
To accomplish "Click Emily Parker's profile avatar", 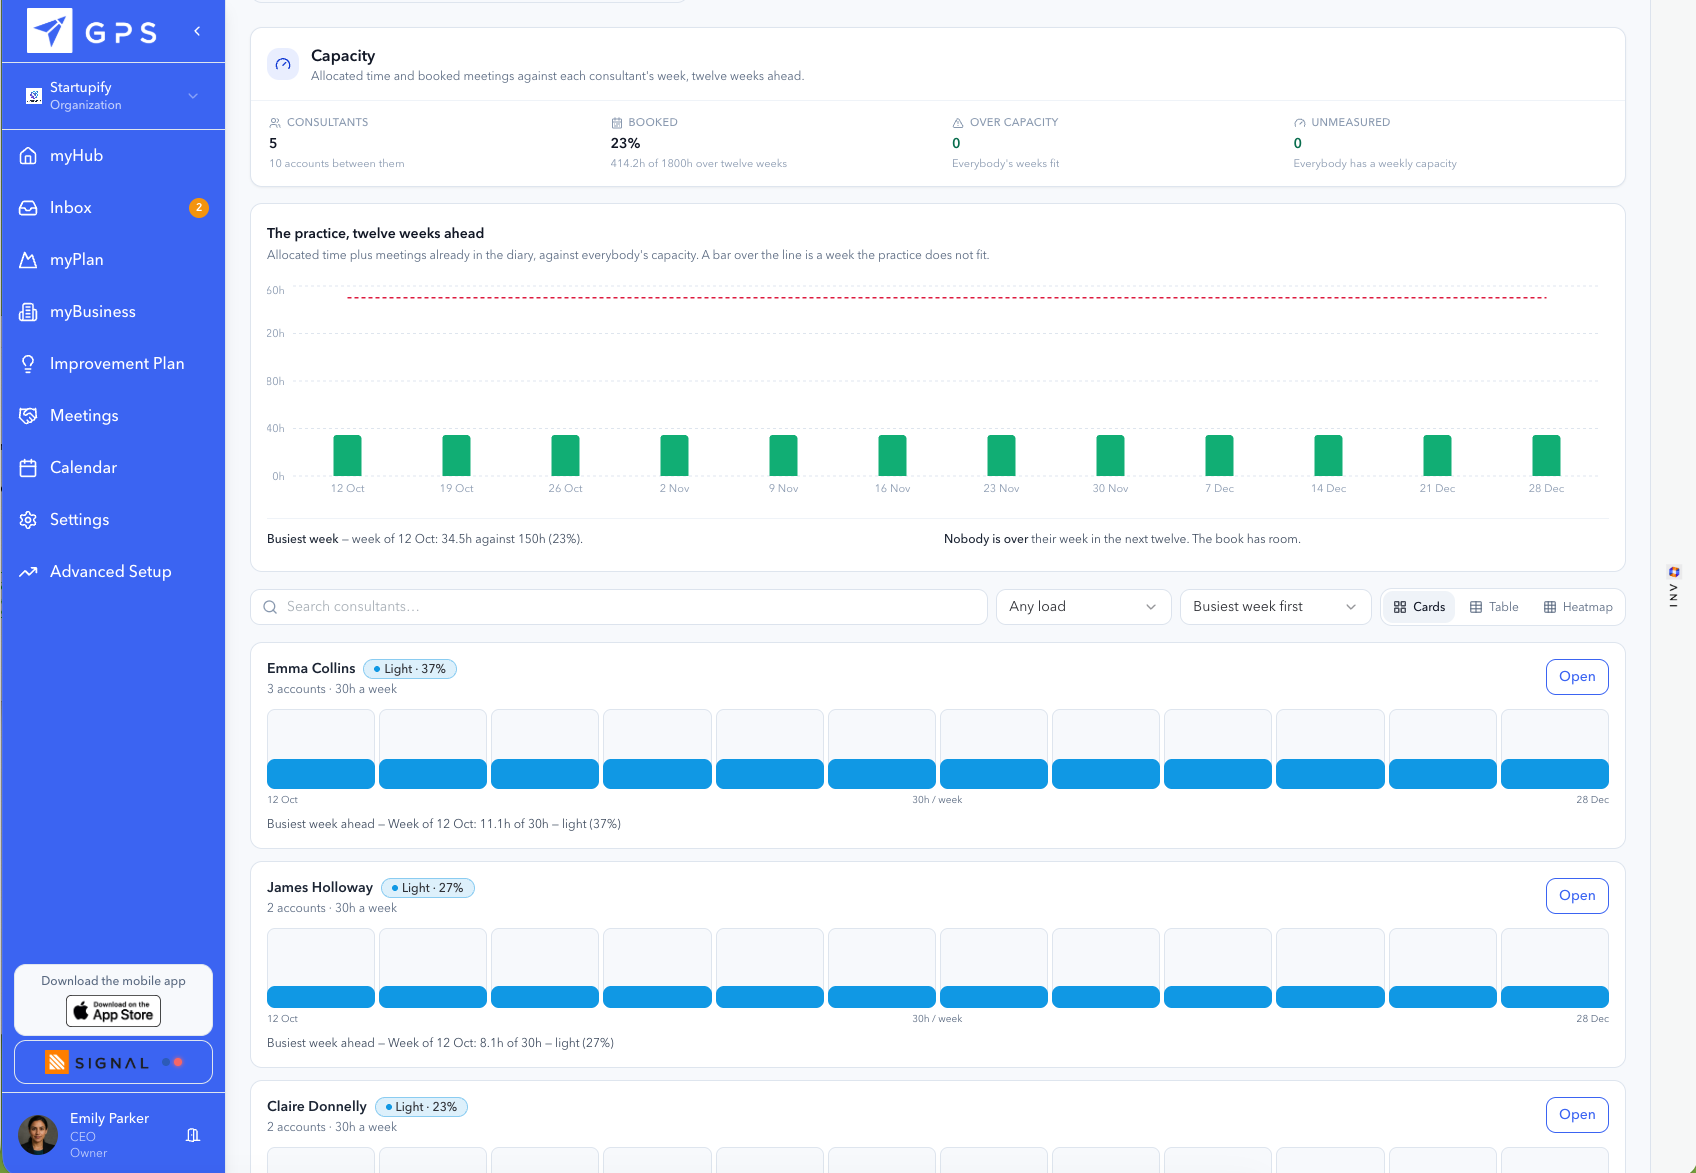I will [38, 1135].
